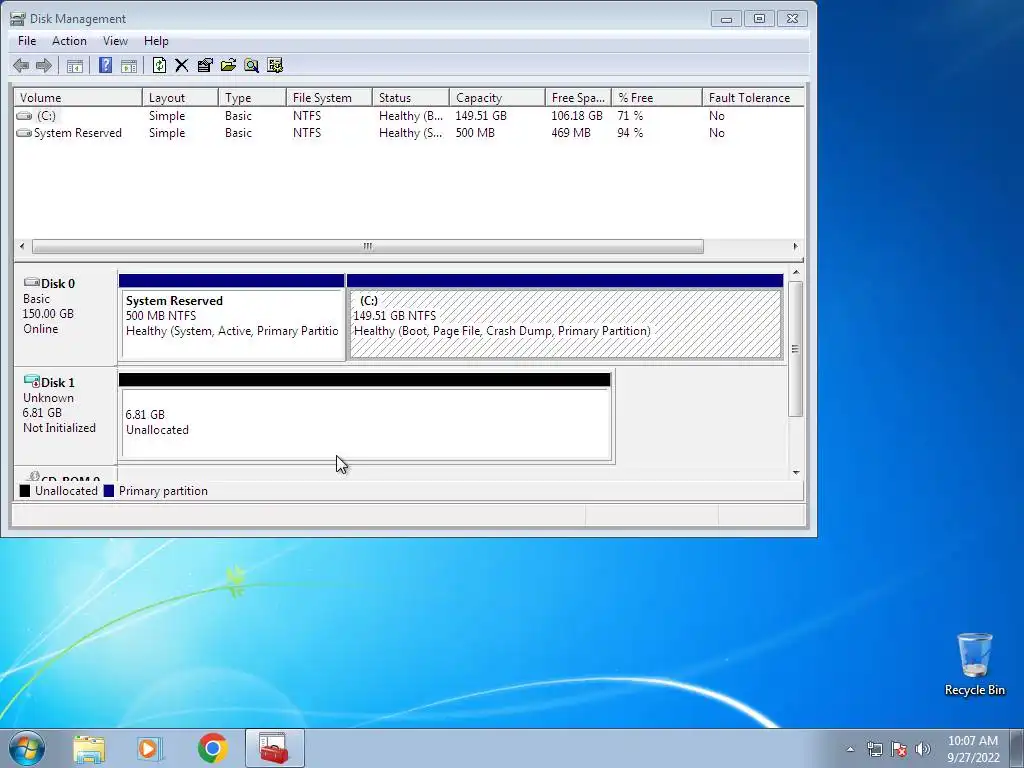Click the blue Primary partition legend swatch
This screenshot has width=1024, height=768.
pos(108,491)
